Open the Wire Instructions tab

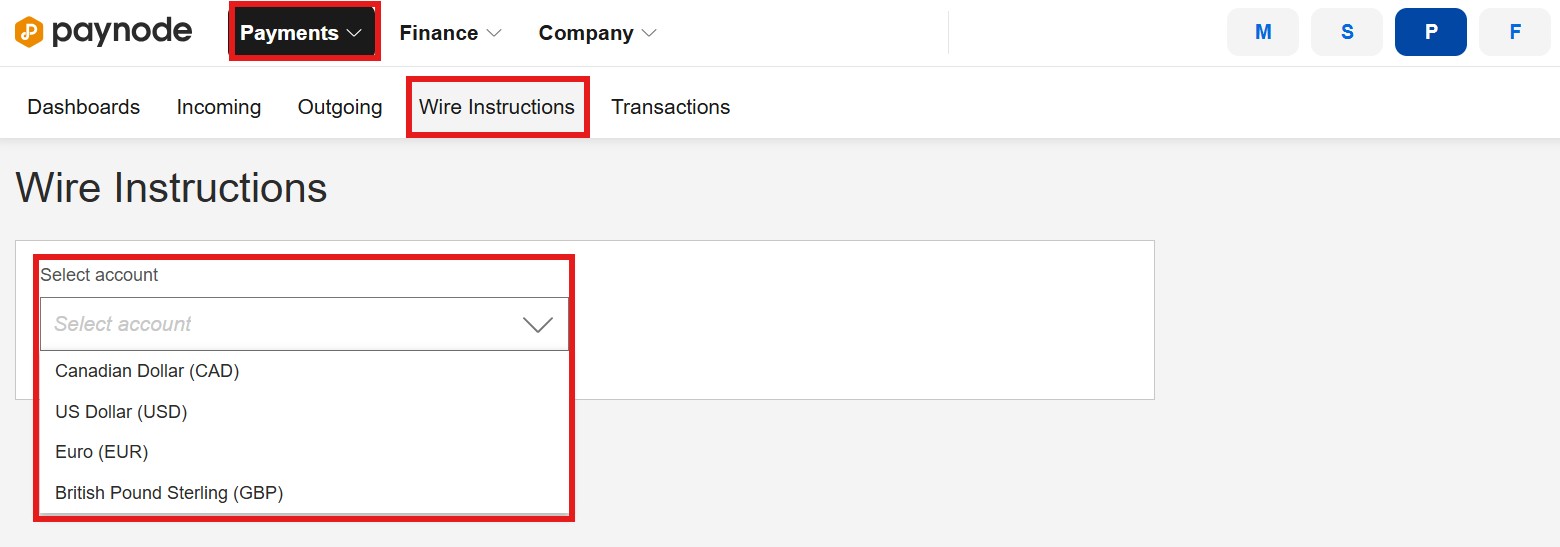tap(497, 107)
